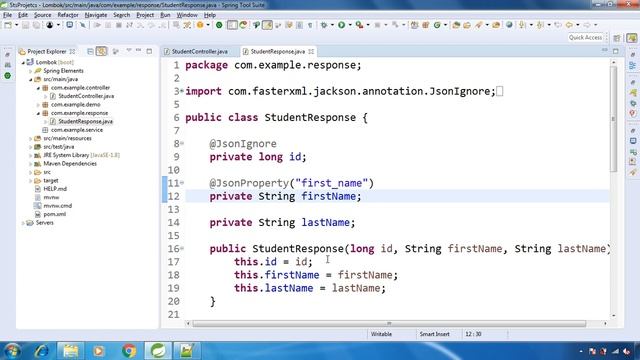
Task: Click the Quick Access search field
Action: (x=585, y=38)
